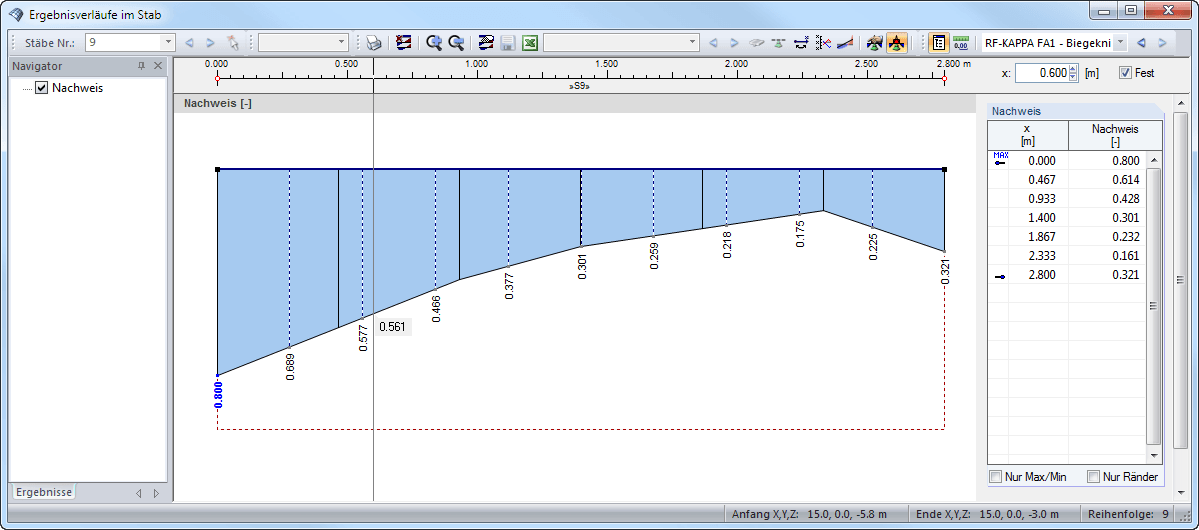Toggle the highlighted results table icon
The image size is (1199, 530).
click(x=939, y=43)
